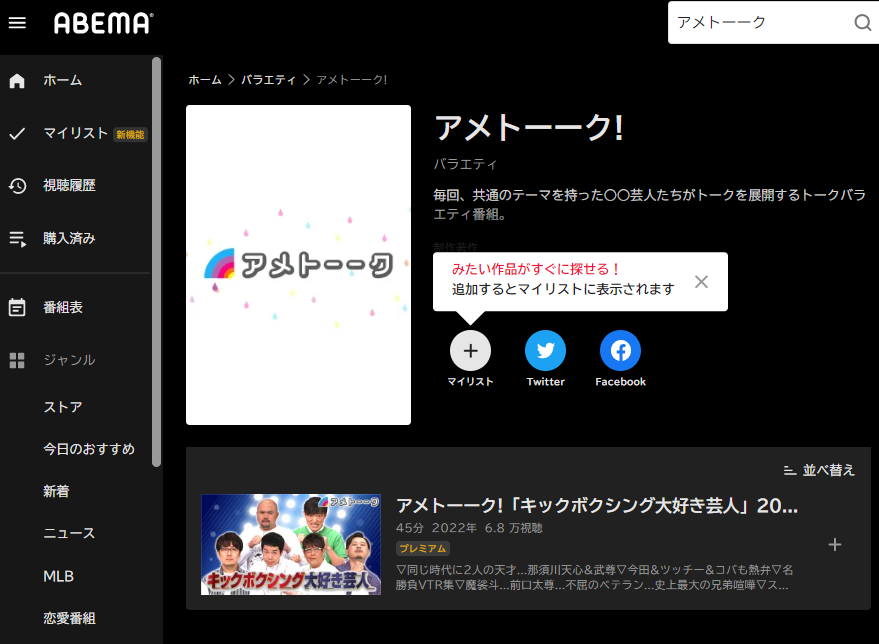
Task: Open 視聴履歴 watch history
Action: [x=69, y=186]
